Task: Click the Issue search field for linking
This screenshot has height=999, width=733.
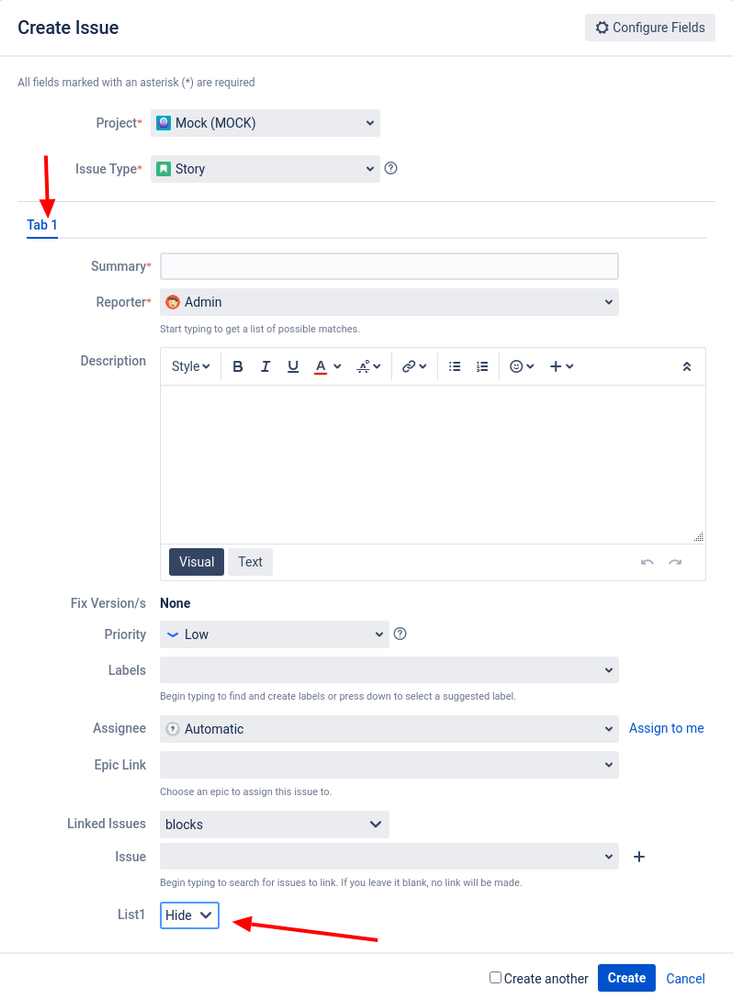Action: tap(389, 856)
